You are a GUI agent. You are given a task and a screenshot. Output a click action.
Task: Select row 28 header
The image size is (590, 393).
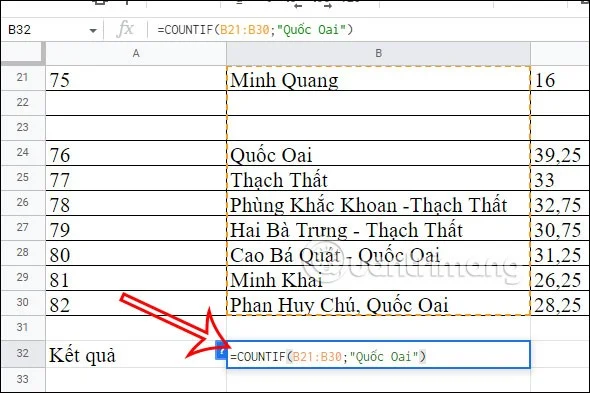[x=23, y=252]
